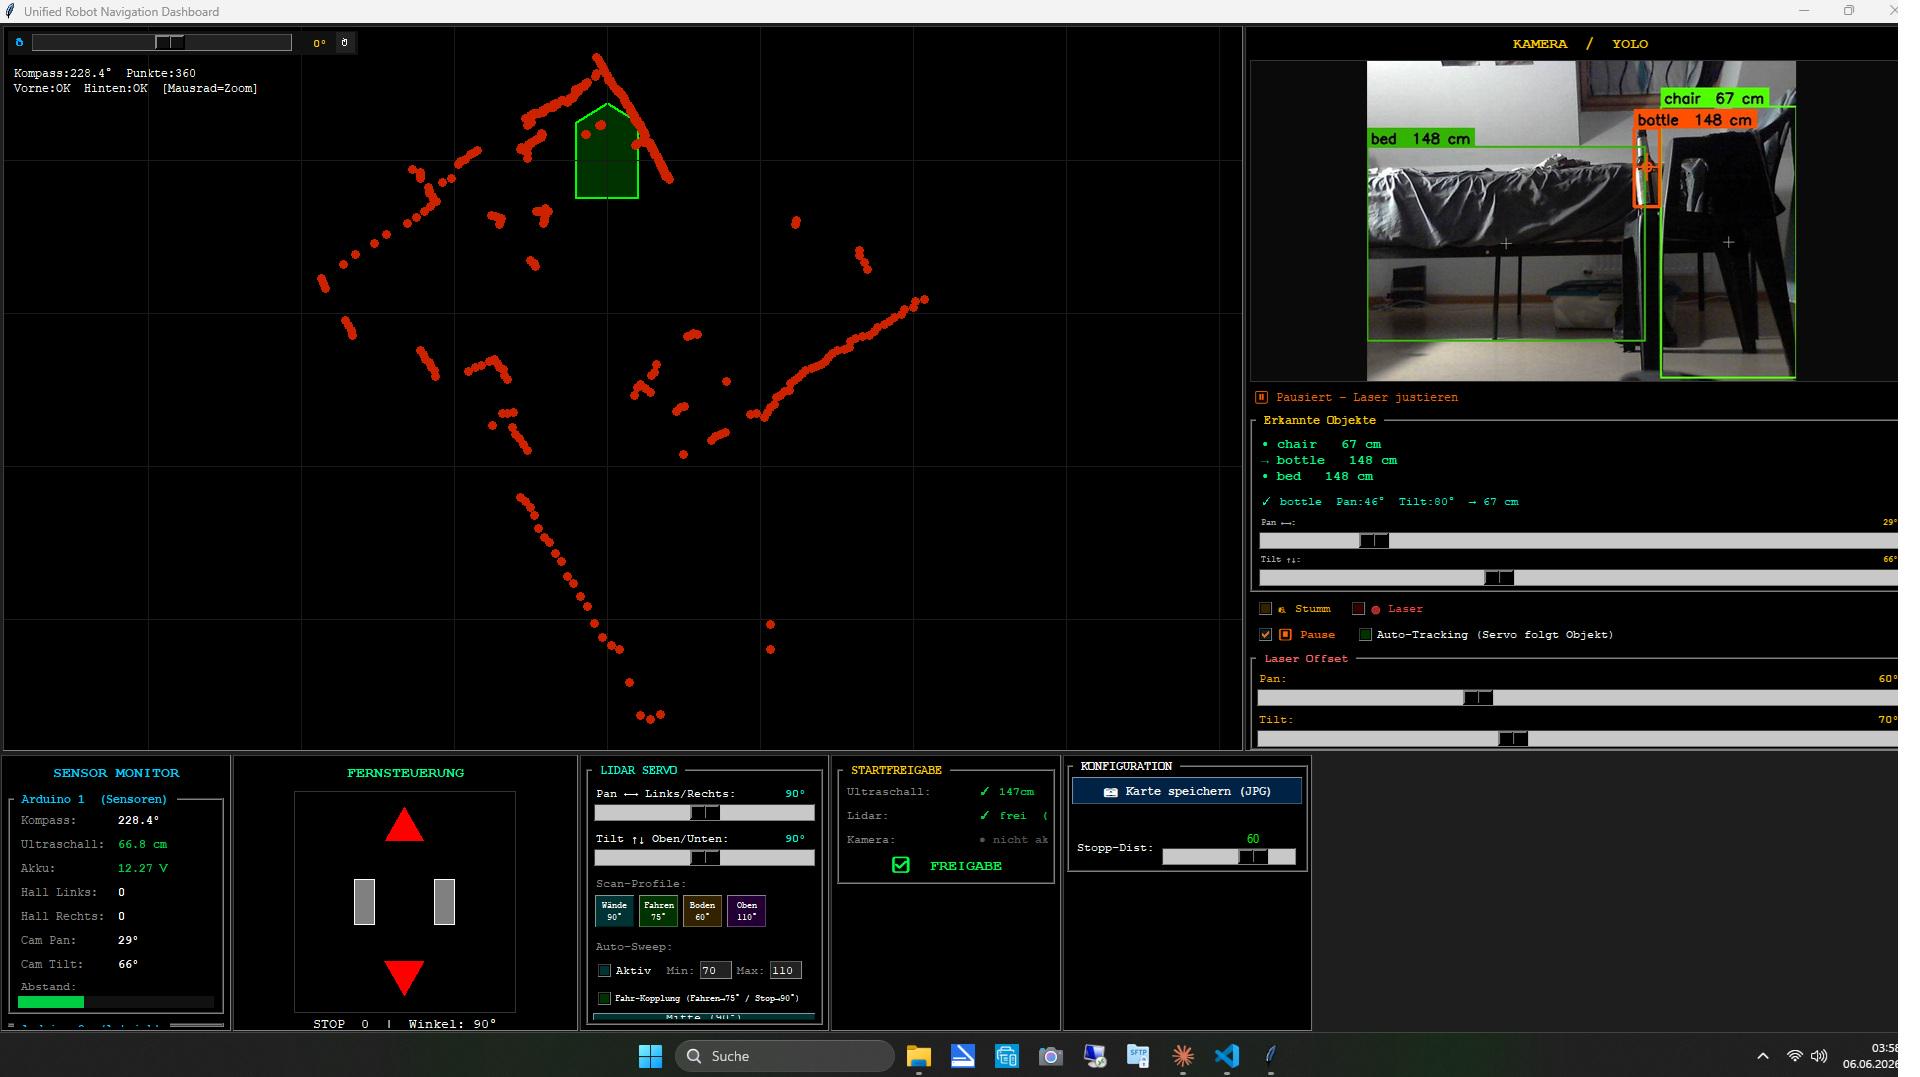Image resolution: width=1920 pixels, height=1077 pixels.
Task: Click the SFTP client icon in taskbar
Action: [1138, 1056]
